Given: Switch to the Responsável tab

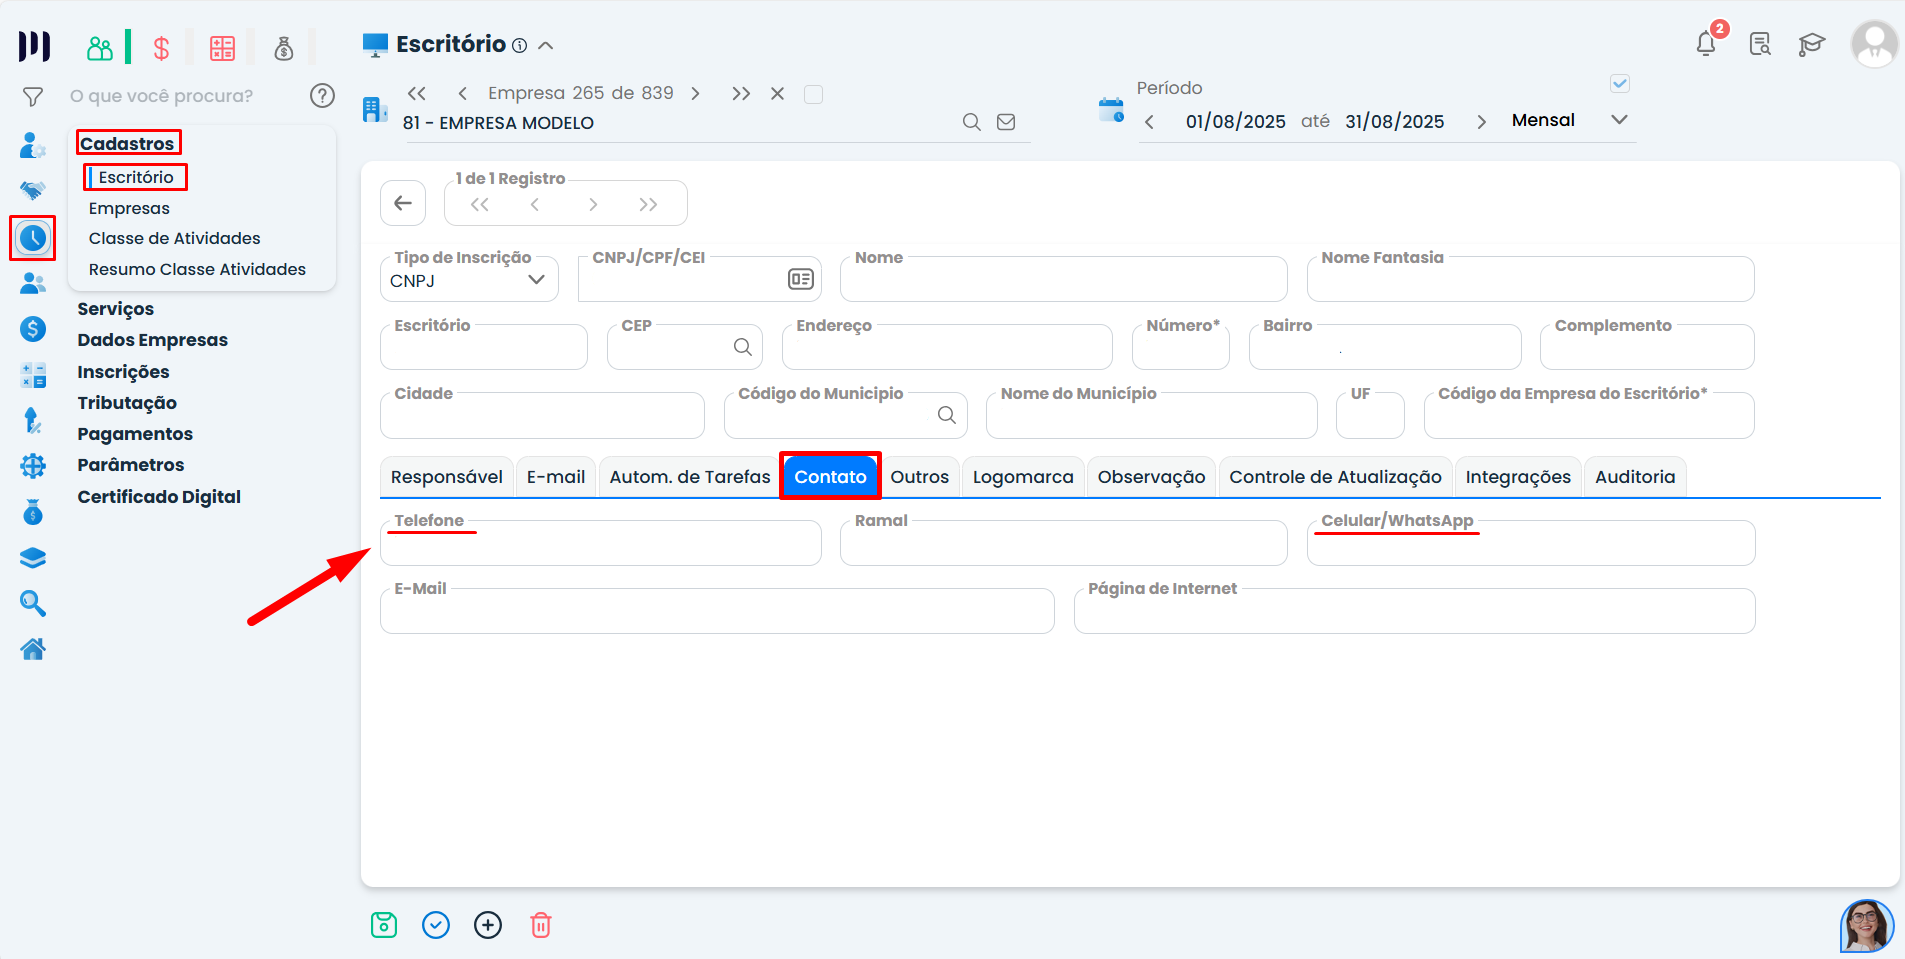Looking at the screenshot, I should (x=446, y=477).
